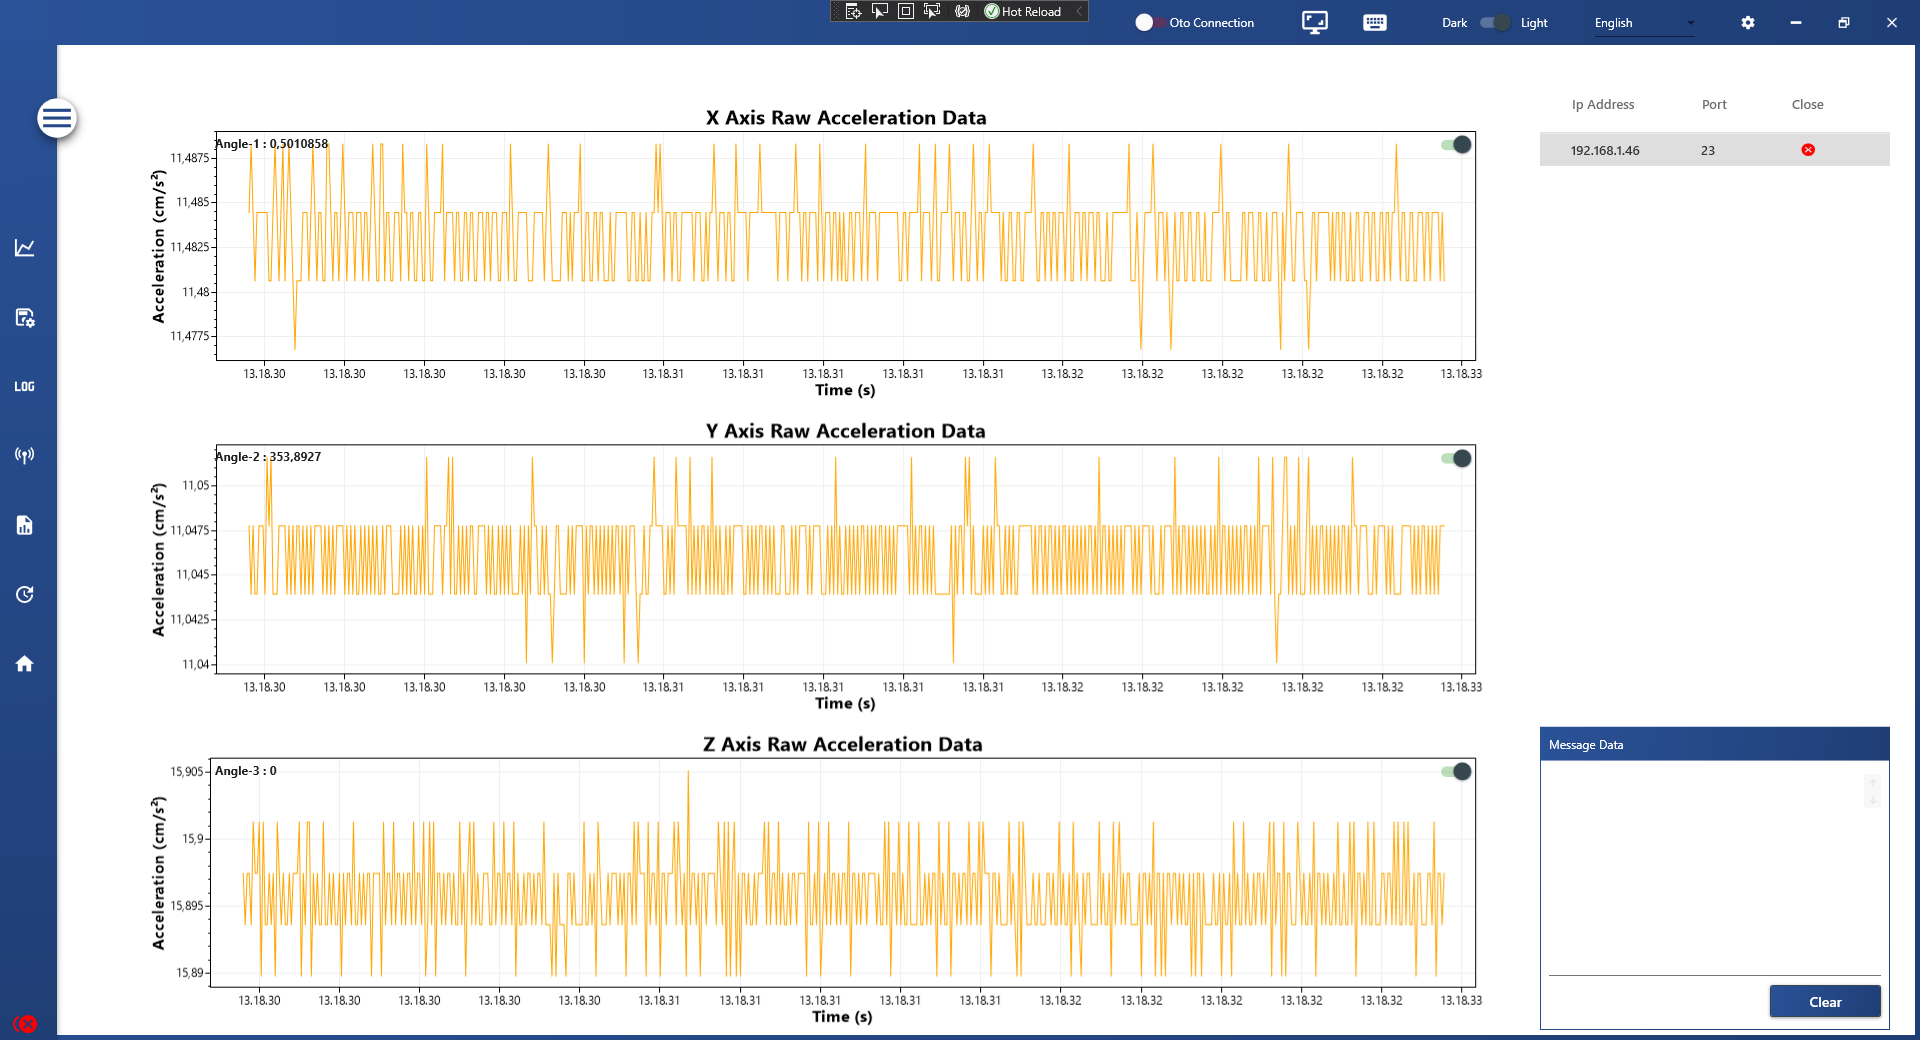Open the document configuration page in the sidebar
Image resolution: width=1920 pixels, height=1040 pixels.
tap(25, 318)
